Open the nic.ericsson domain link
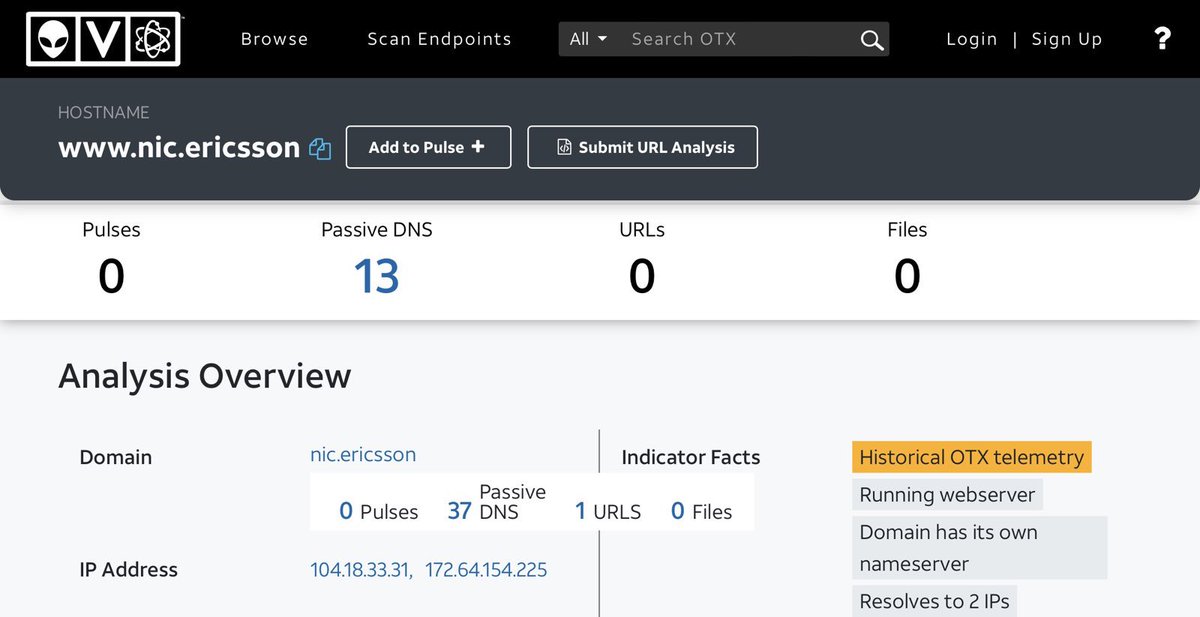 point(363,454)
